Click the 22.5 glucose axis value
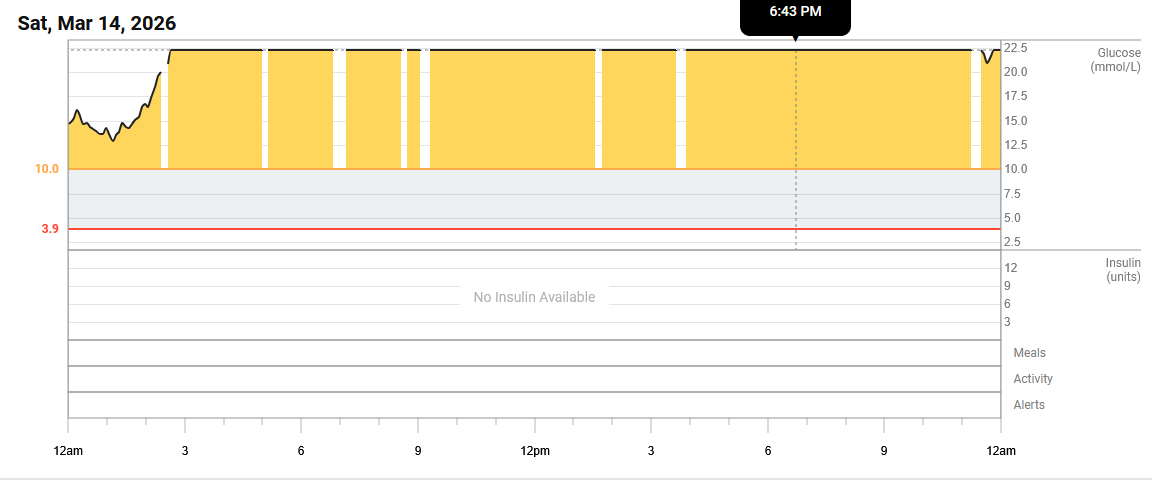Screen dimensions: 1152x488 (x=1016, y=48)
